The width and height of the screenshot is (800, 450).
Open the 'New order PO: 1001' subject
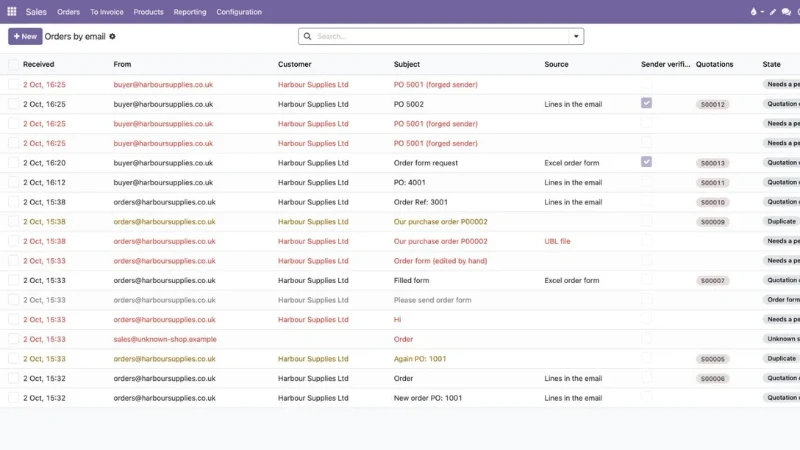pos(428,398)
